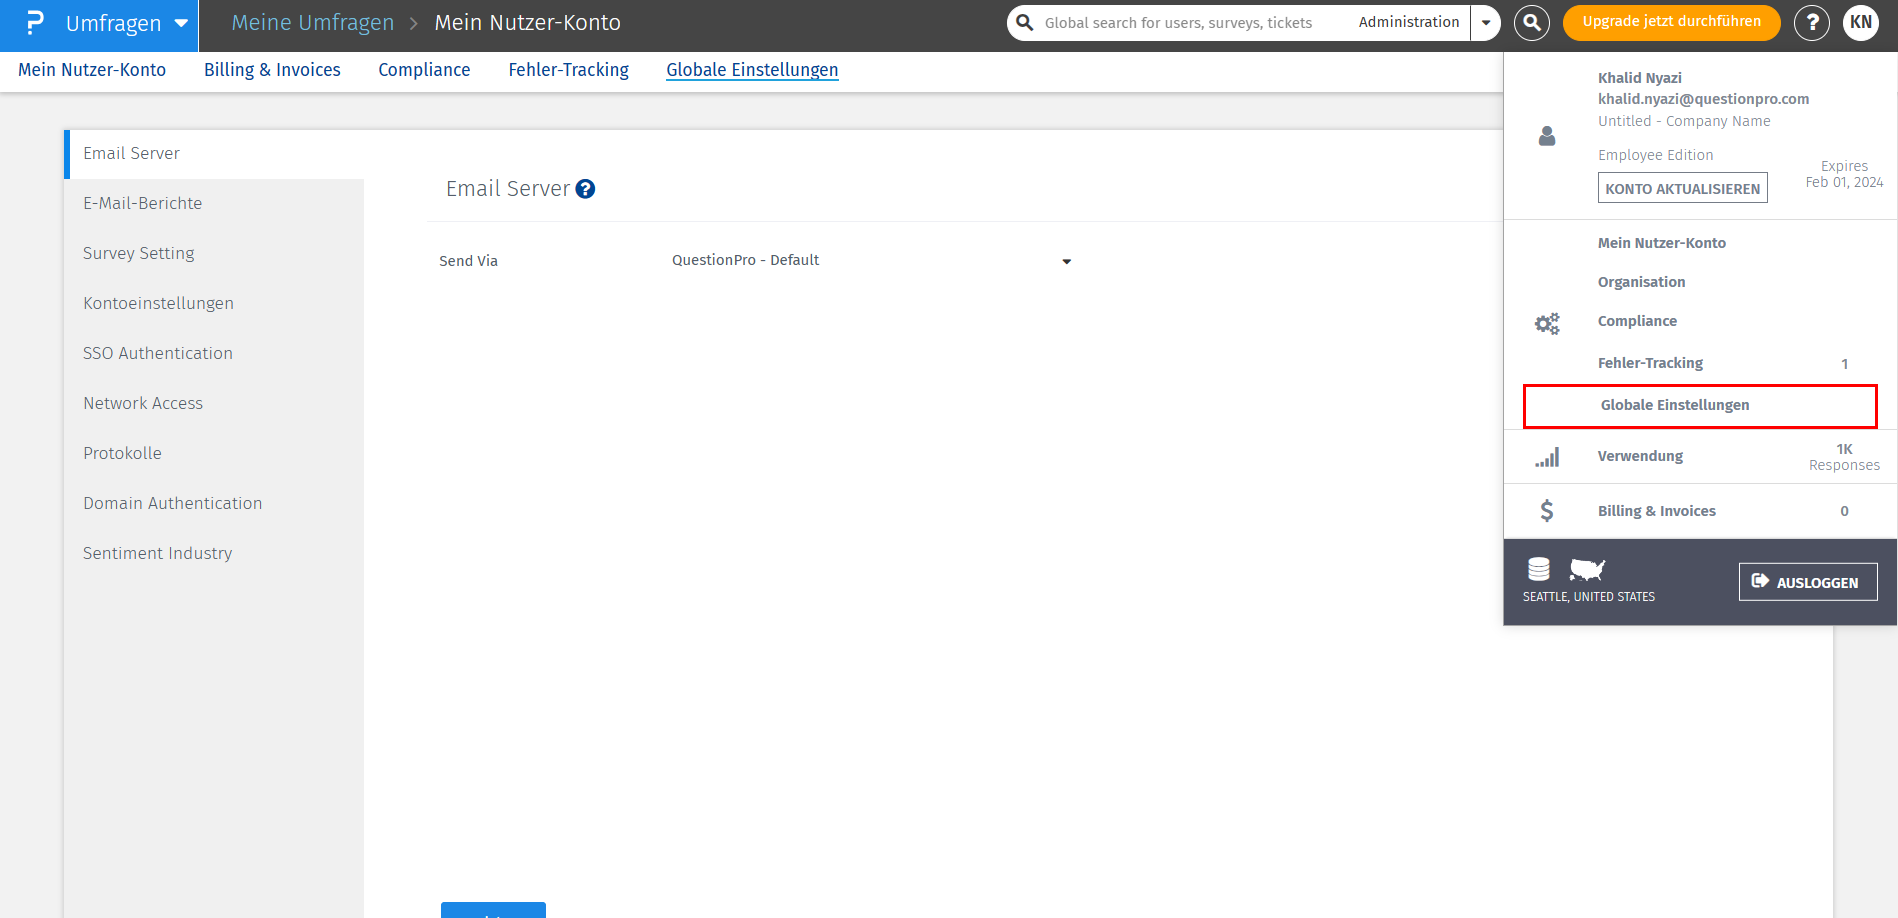Click the dollar sign billing icon
Image resolution: width=1898 pixels, height=918 pixels.
1547,511
